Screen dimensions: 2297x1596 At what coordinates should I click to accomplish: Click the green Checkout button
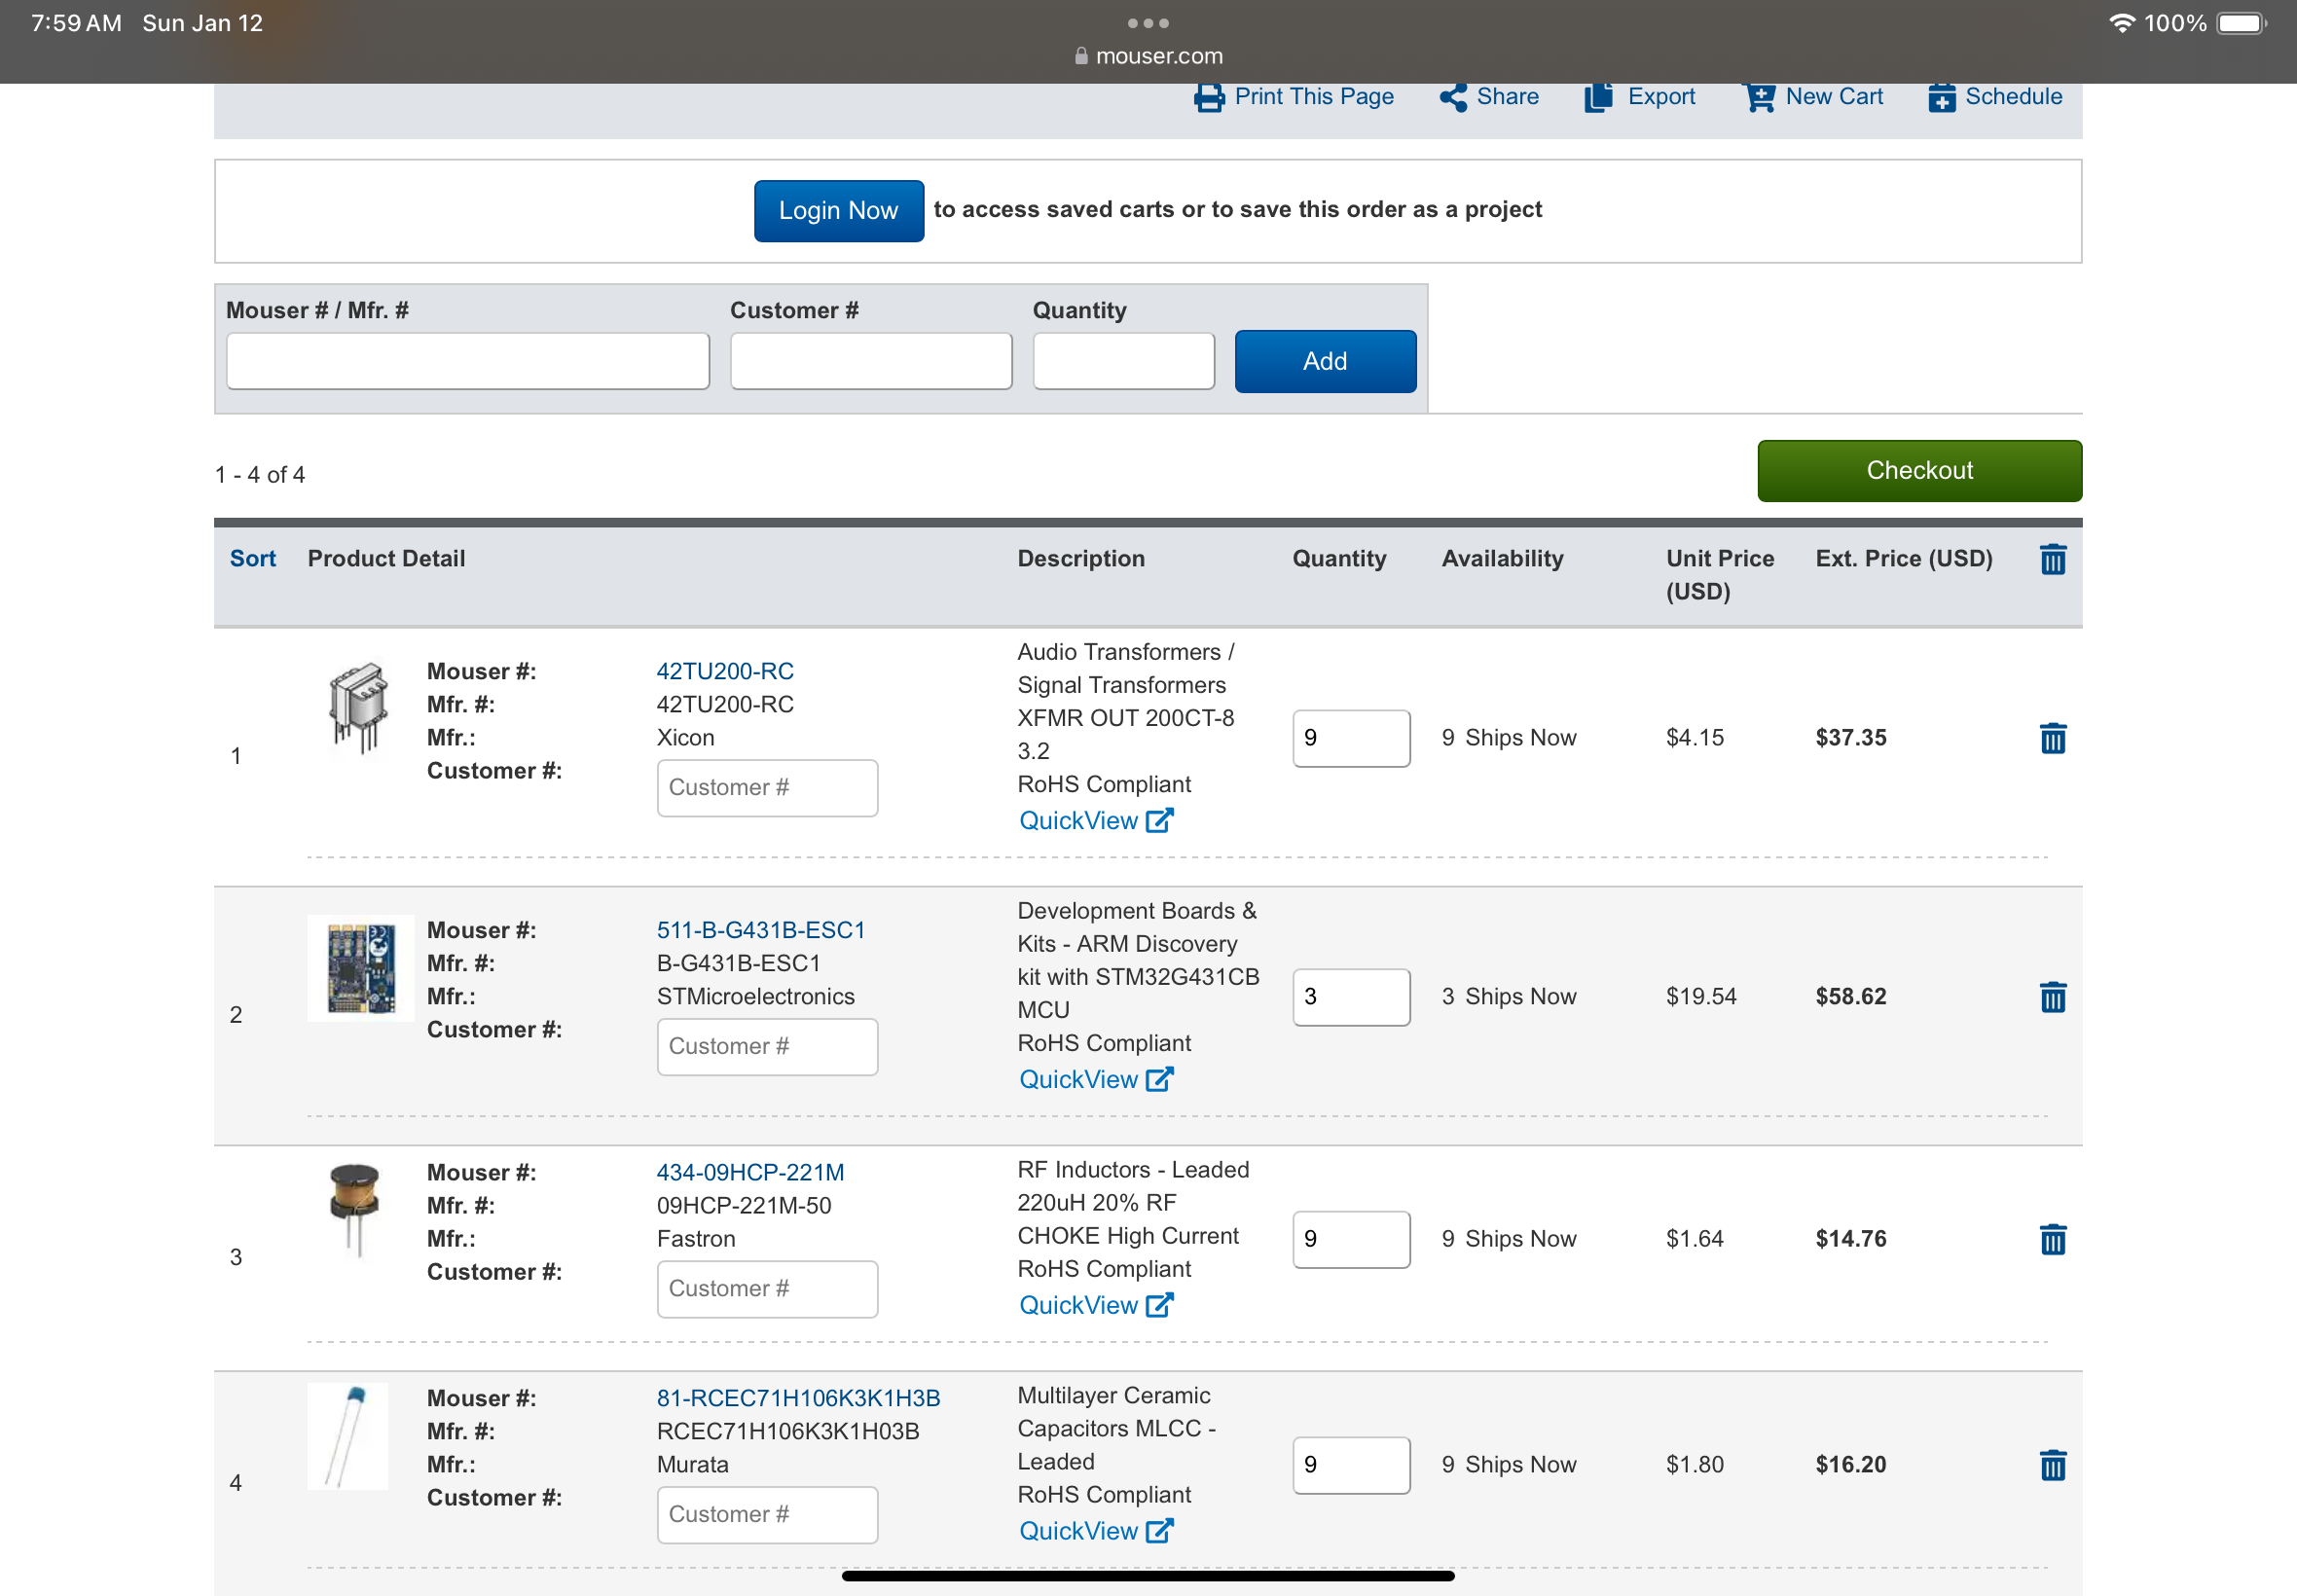1920,471
